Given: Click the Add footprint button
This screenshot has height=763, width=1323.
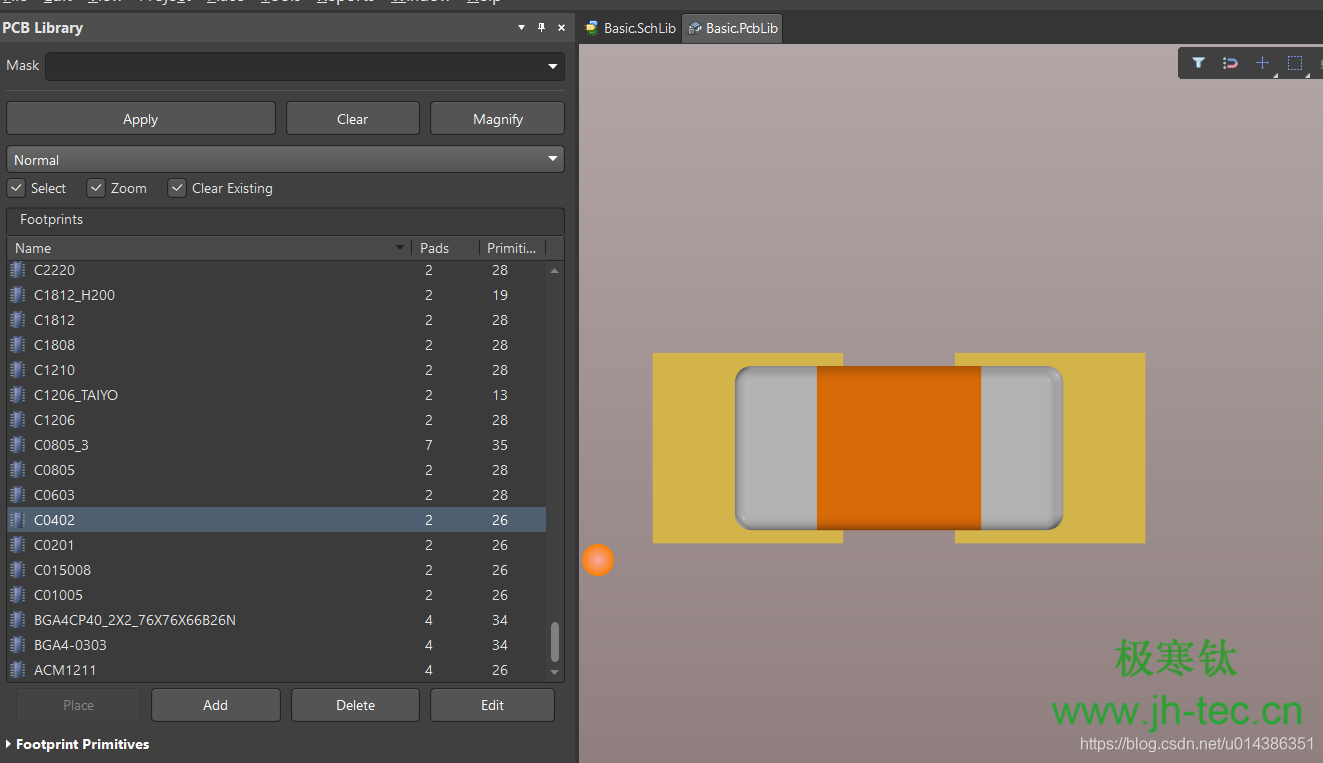Looking at the screenshot, I should [x=215, y=705].
